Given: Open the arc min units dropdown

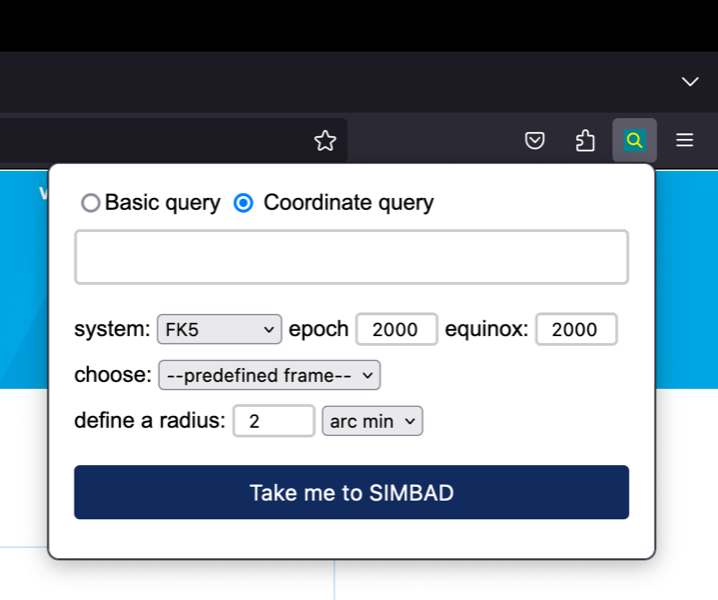Looking at the screenshot, I should click(x=372, y=420).
